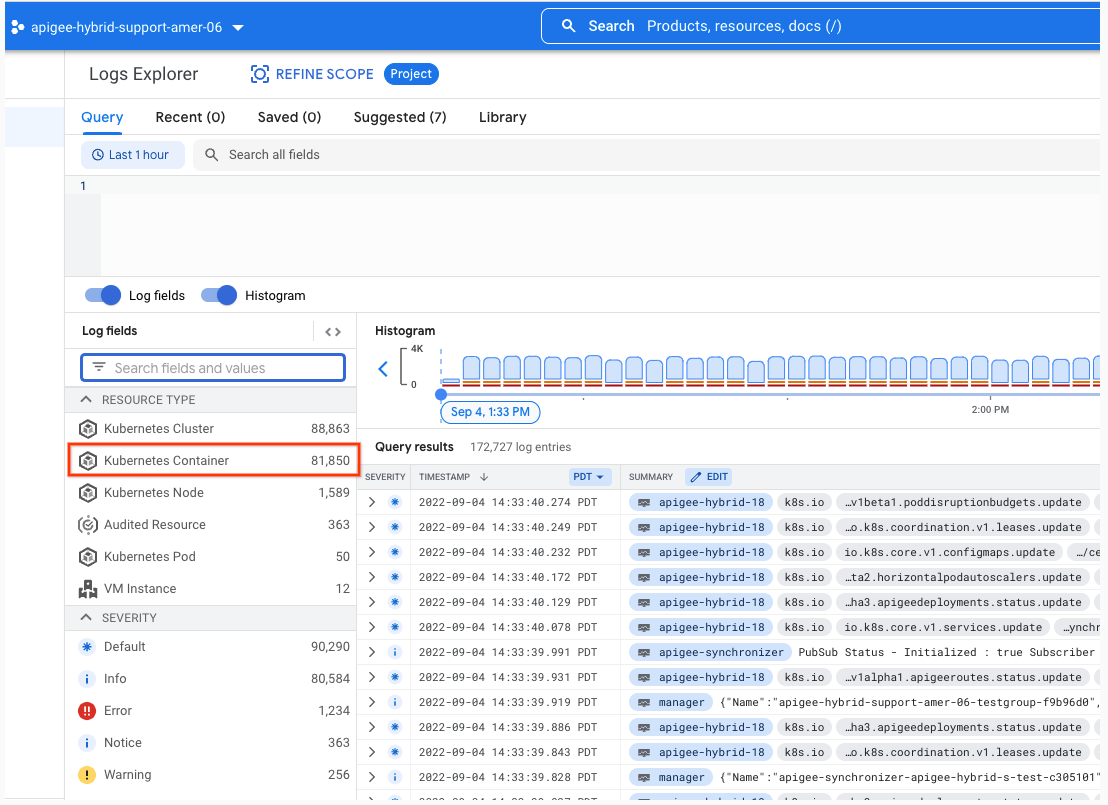This screenshot has width=1108, height=805.
Task: Click the Kubernetes Cluster resource icon
Action: click(88, 429)
